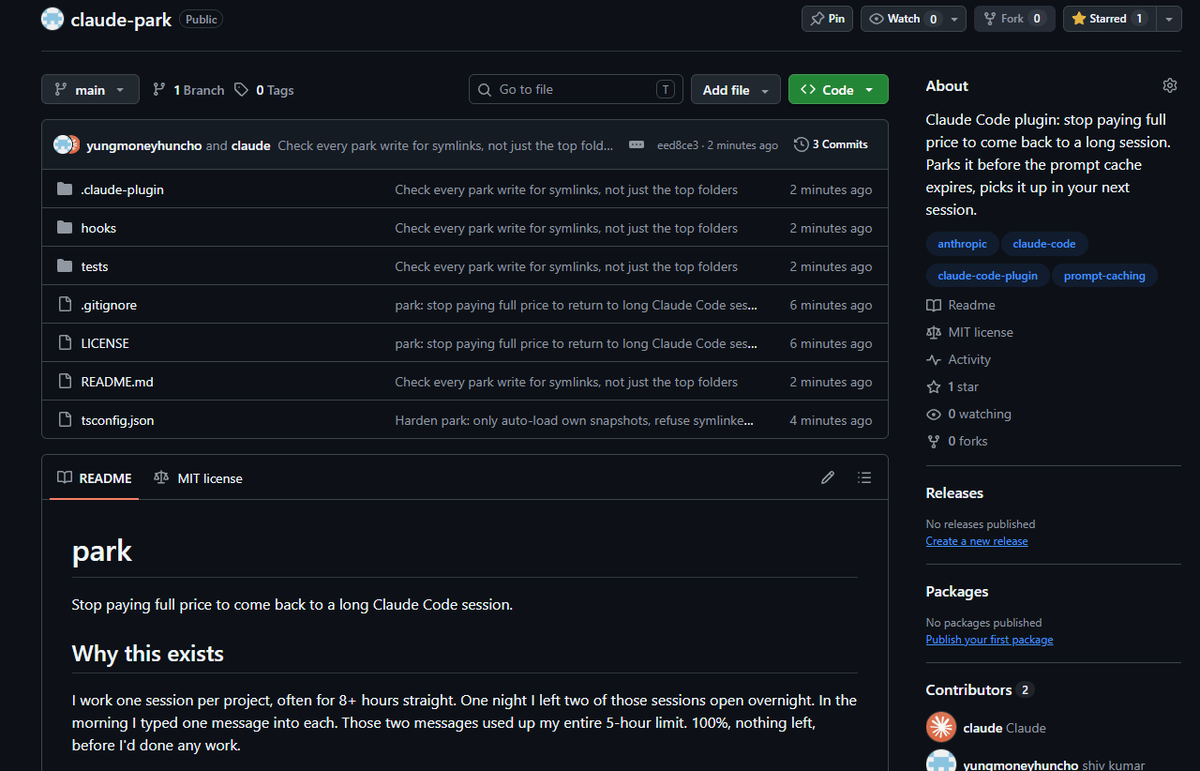Expand the Add file dropdown

click(736, 90)
